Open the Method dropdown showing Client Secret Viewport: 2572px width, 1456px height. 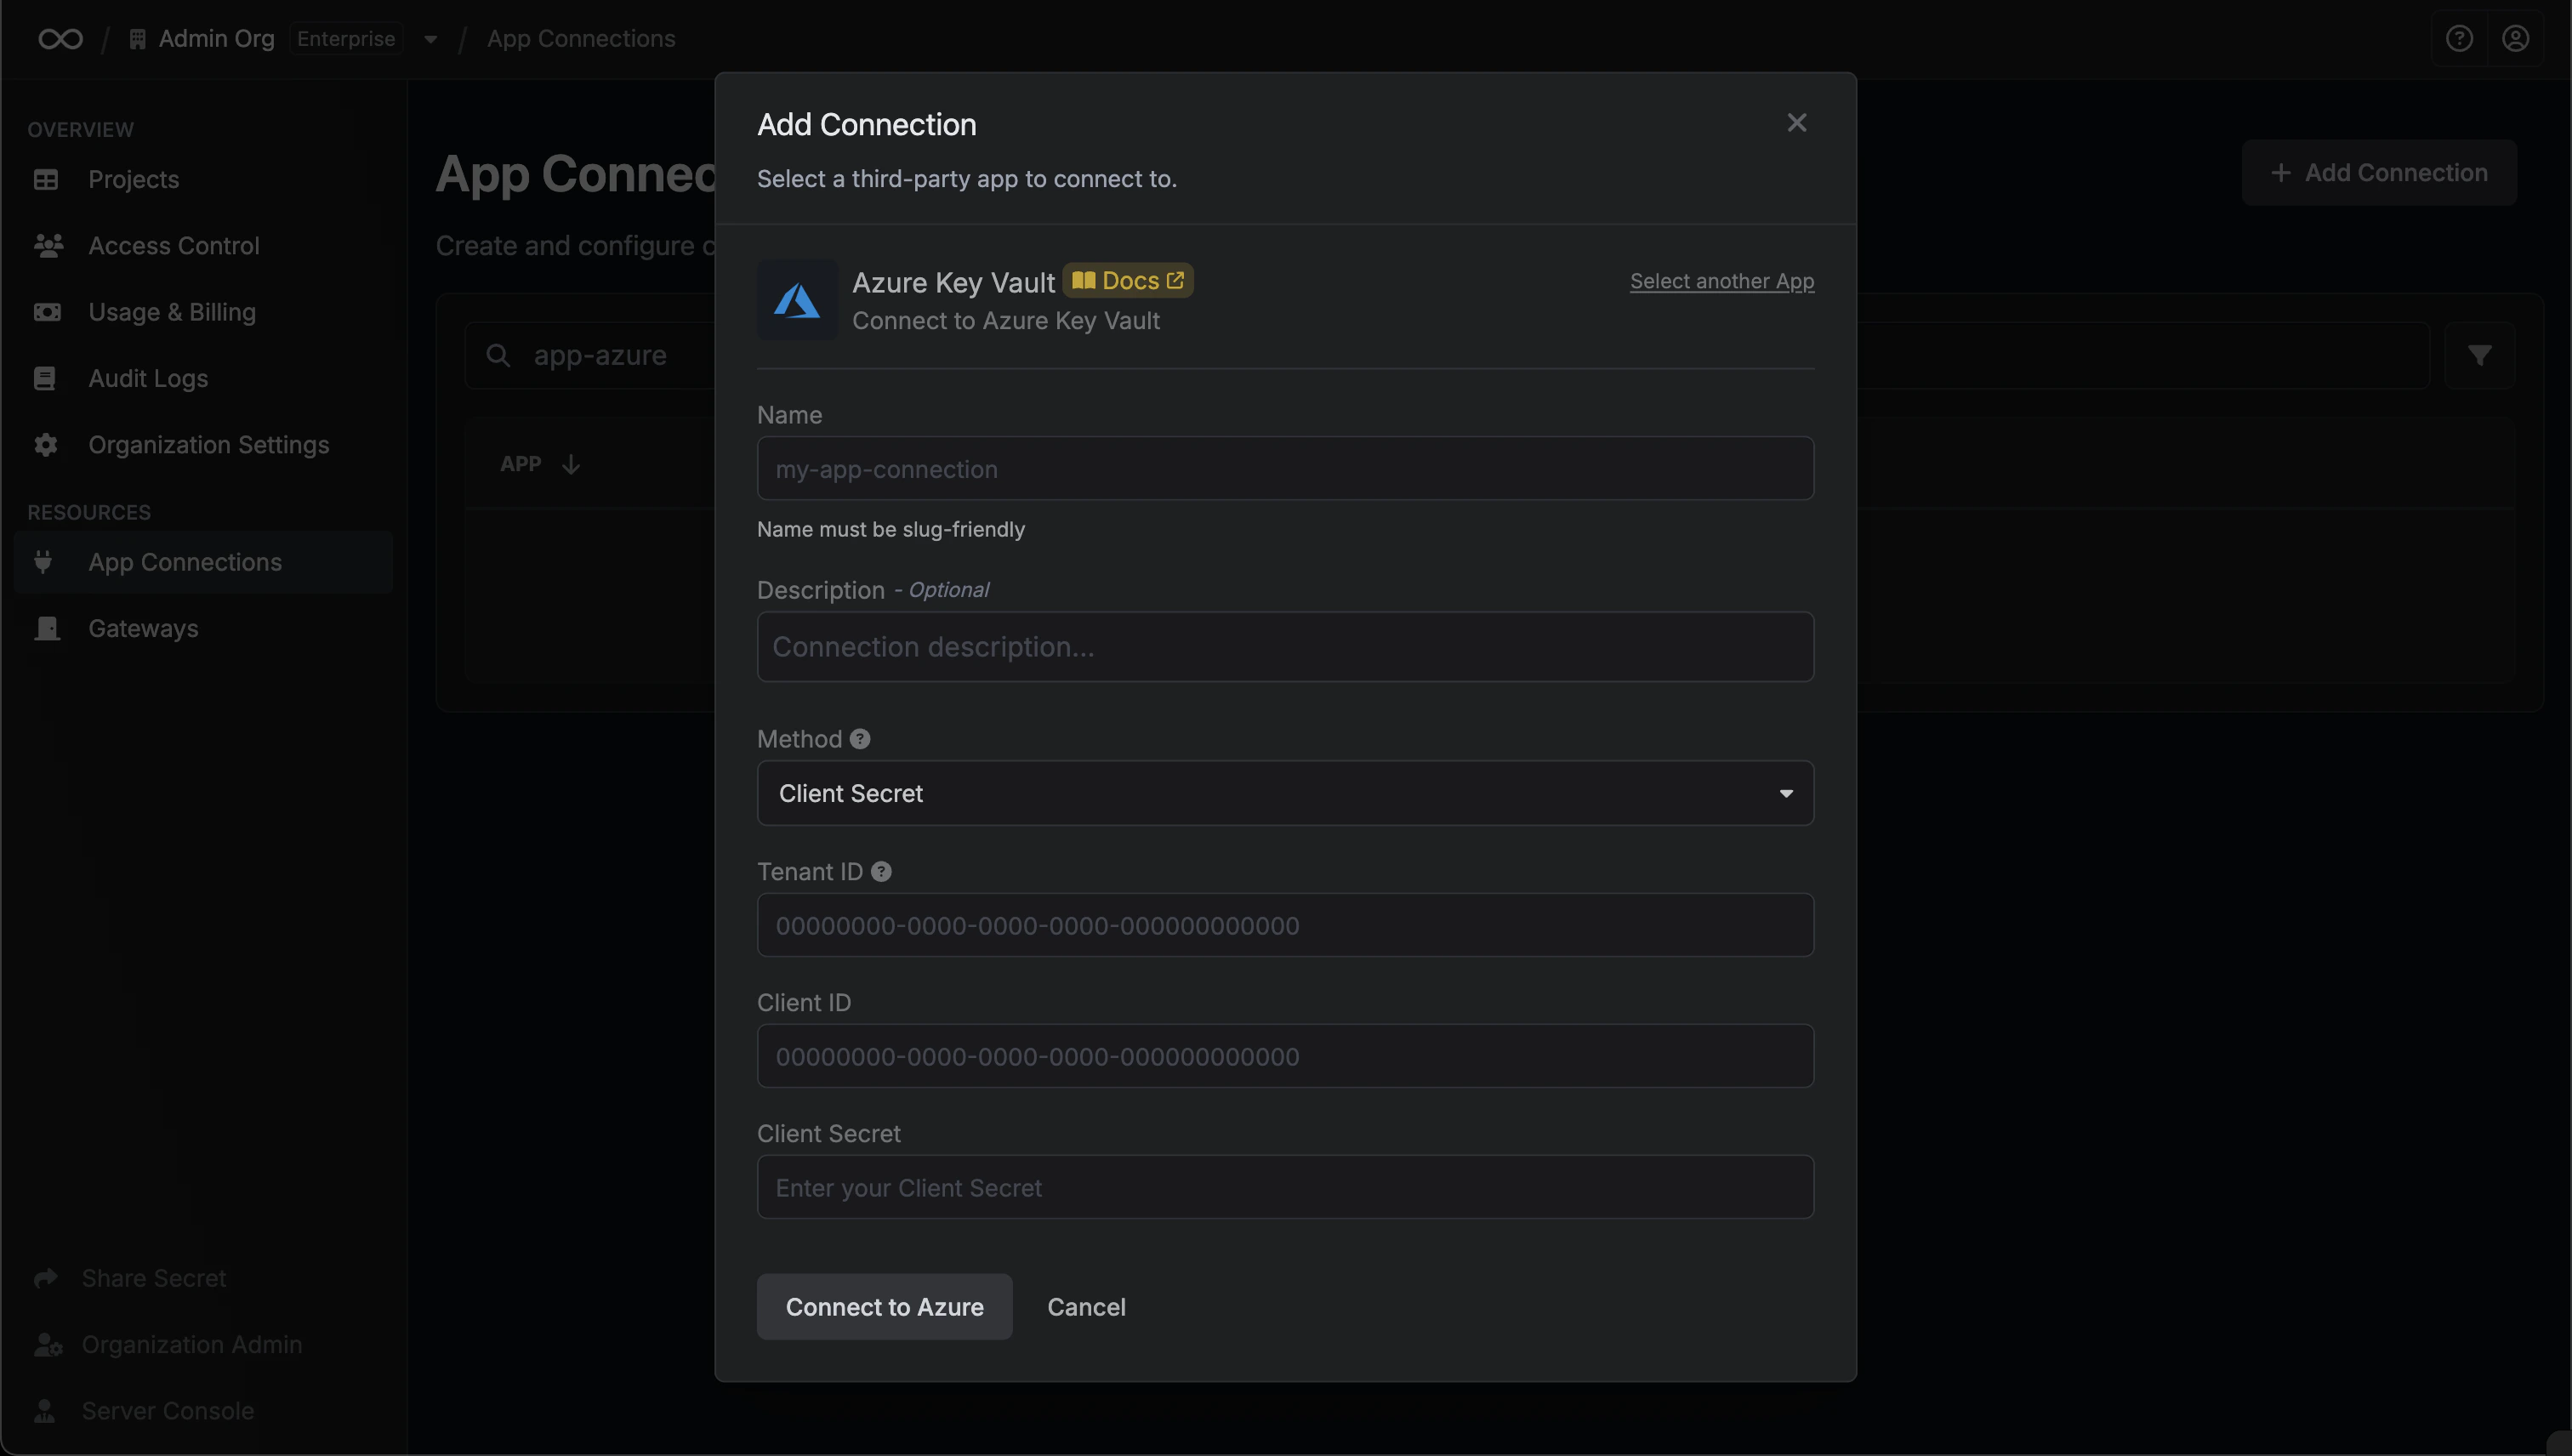[x=1285, y=793]
